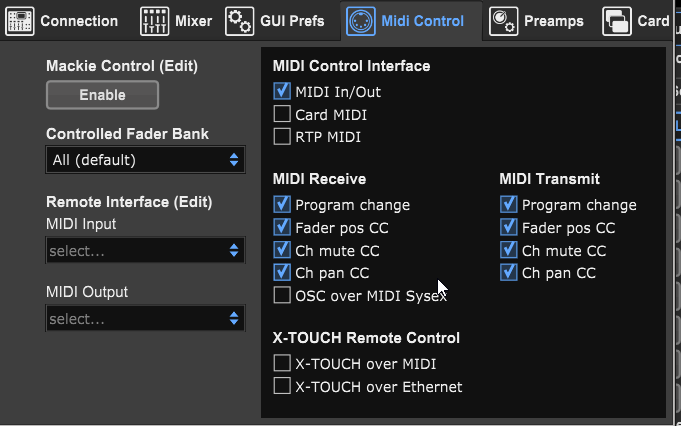
Task: Enable the Card MIDI checkbox
Action: click(x=282, y=114)
